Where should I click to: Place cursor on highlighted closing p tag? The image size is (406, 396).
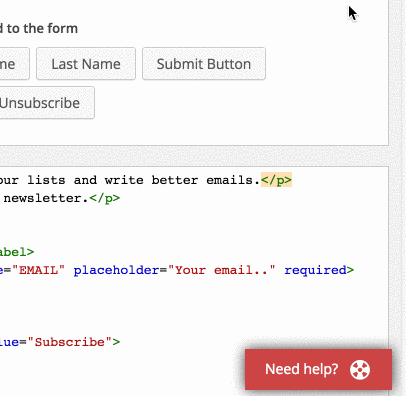click(x=276, y=180)
